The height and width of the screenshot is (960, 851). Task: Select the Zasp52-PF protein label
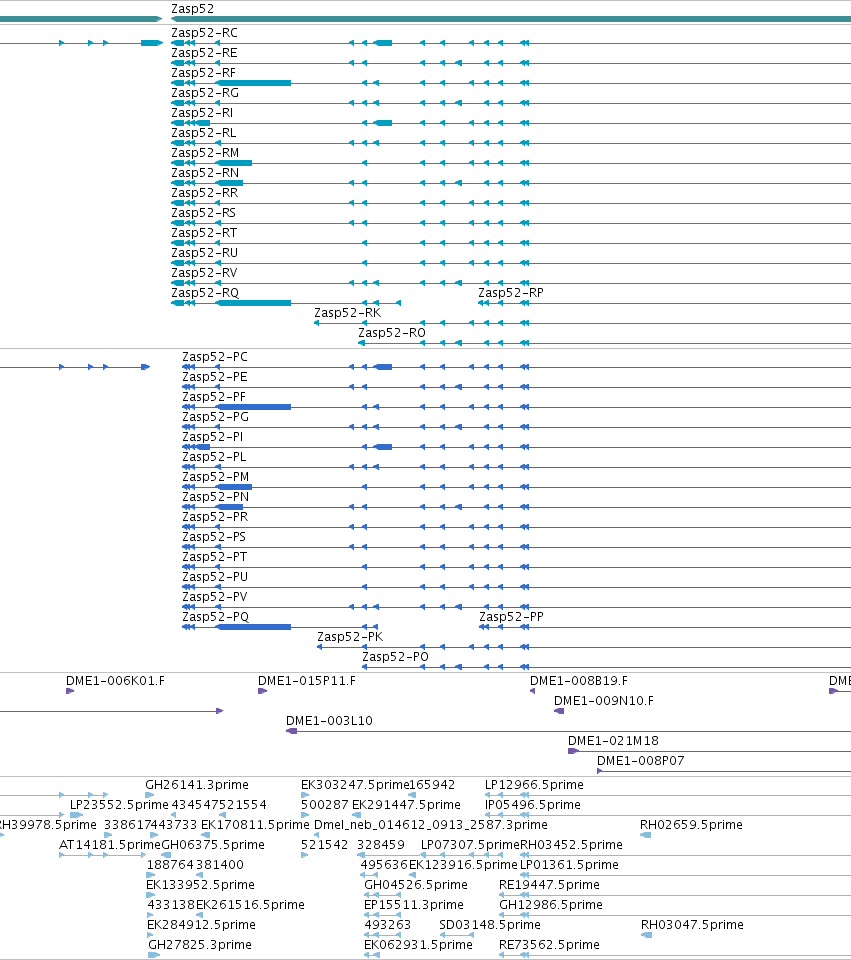click(214, 397)
